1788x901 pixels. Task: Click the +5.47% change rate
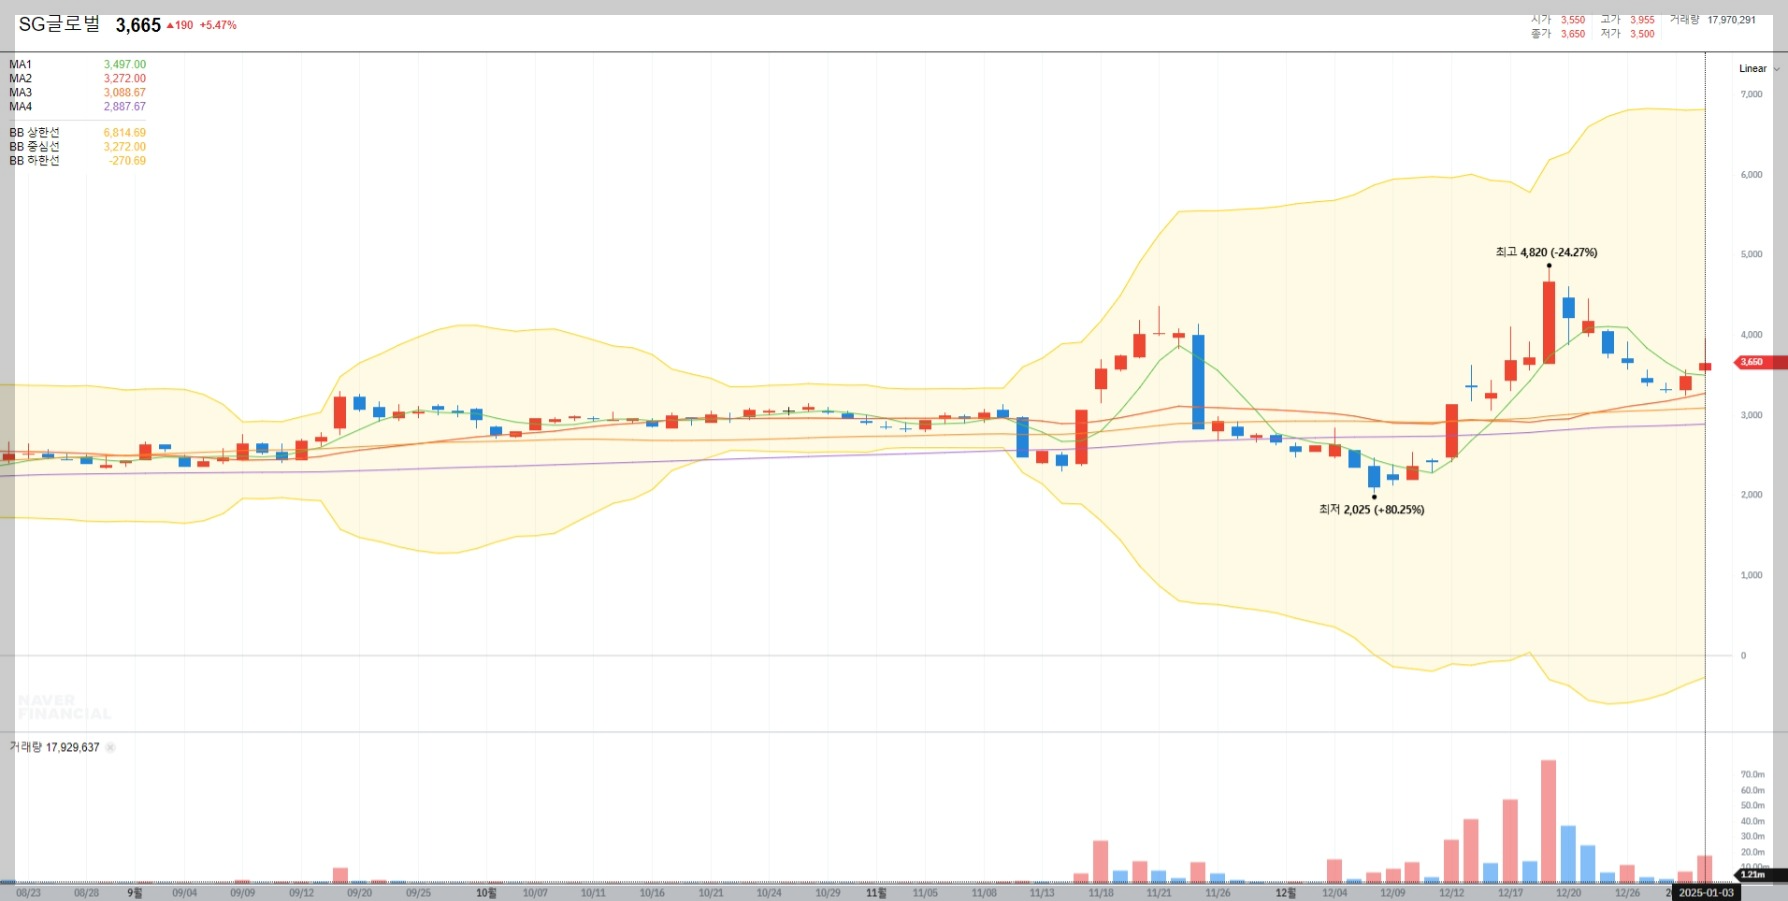(218, 25)
